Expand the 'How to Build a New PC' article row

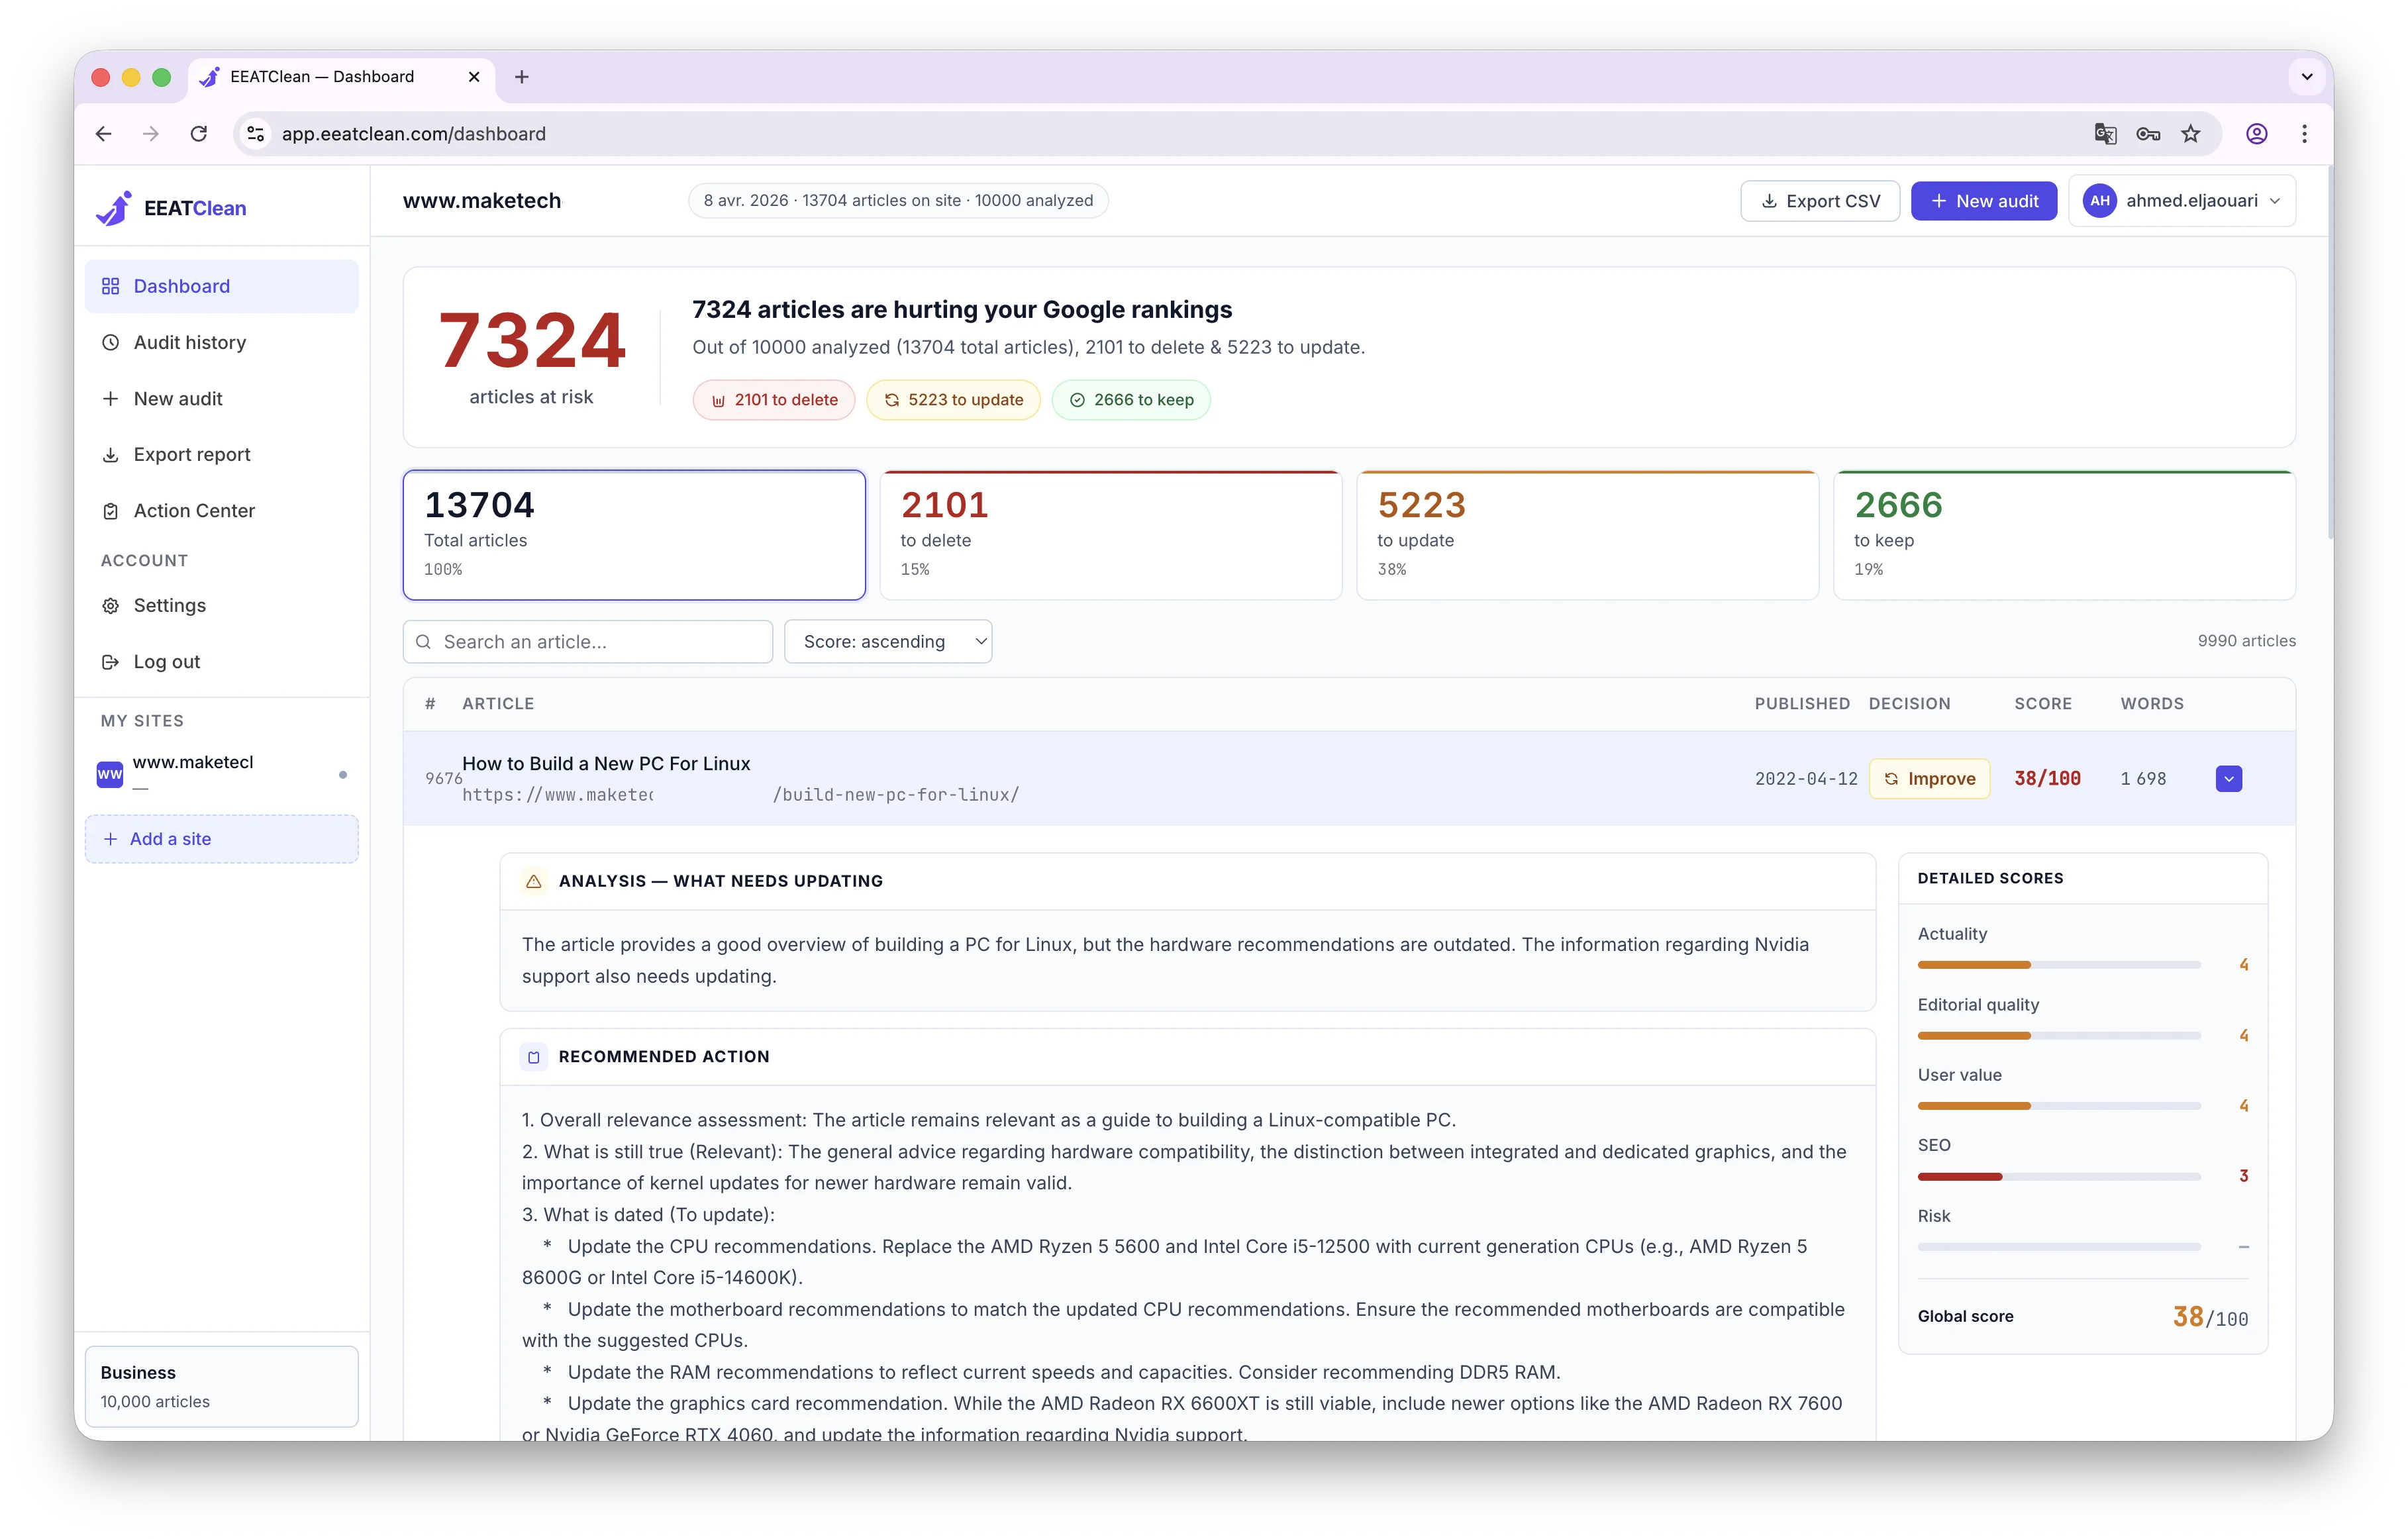pos(2228,778)
